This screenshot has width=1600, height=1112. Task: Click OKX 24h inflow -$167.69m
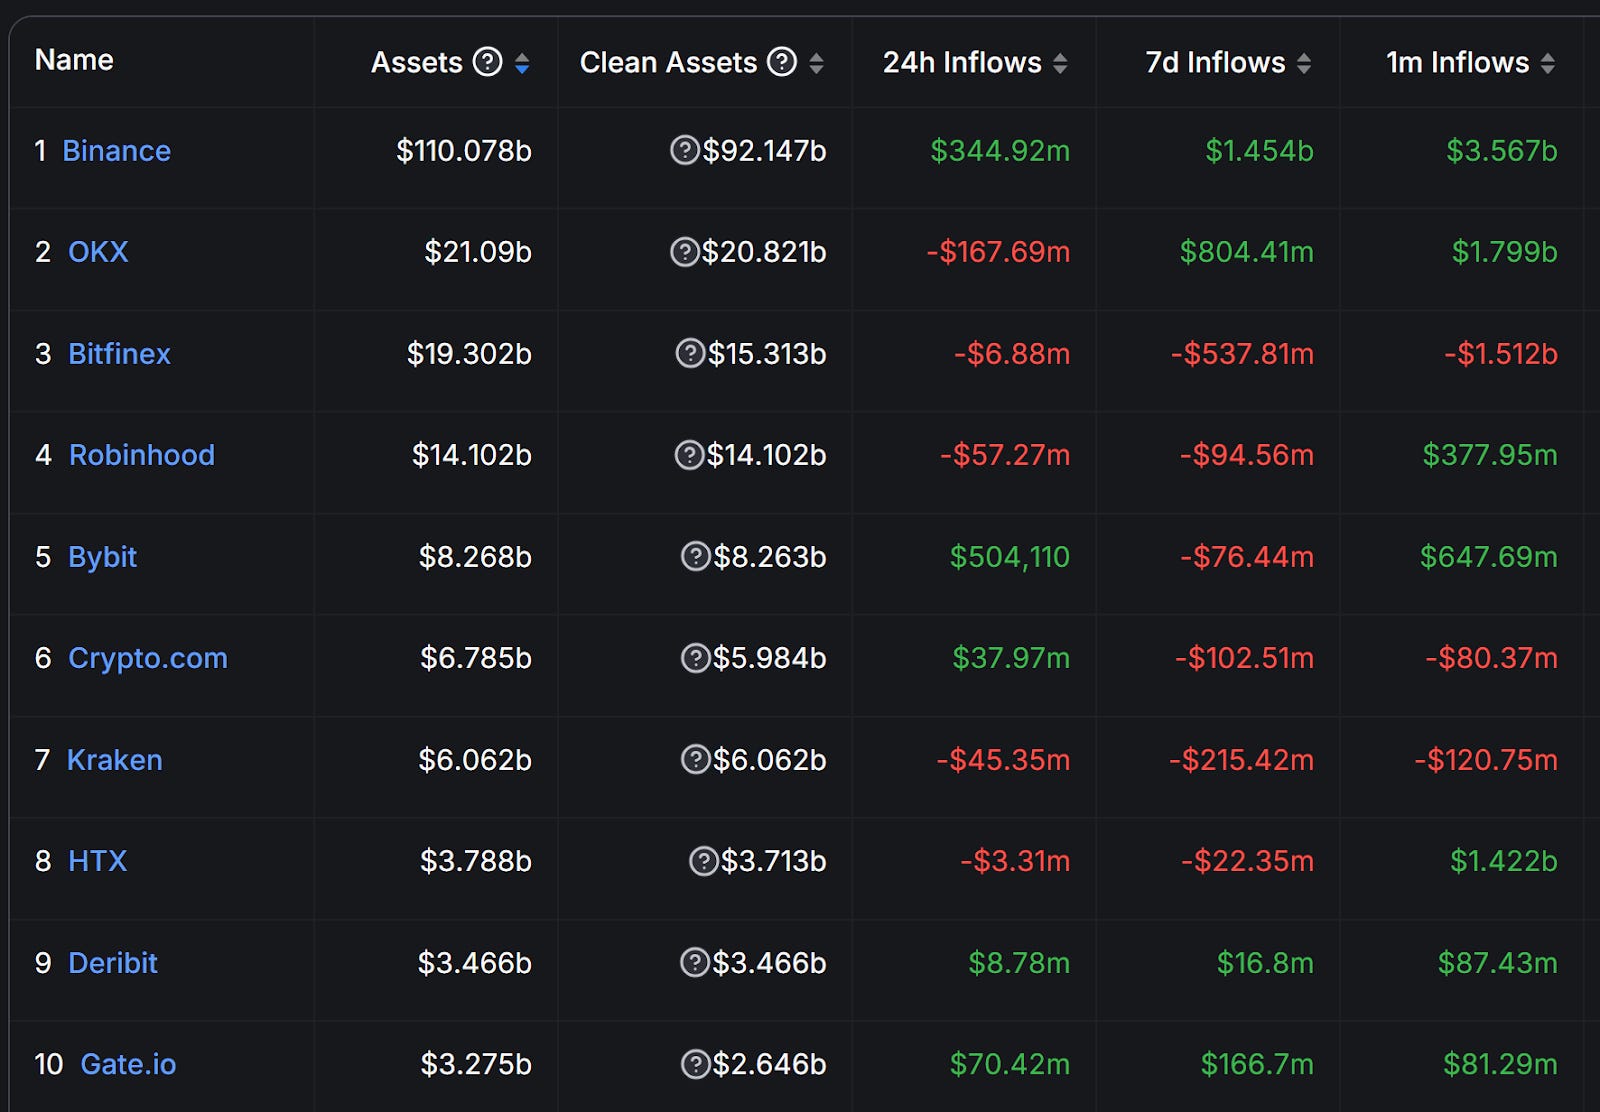[998, 252]
